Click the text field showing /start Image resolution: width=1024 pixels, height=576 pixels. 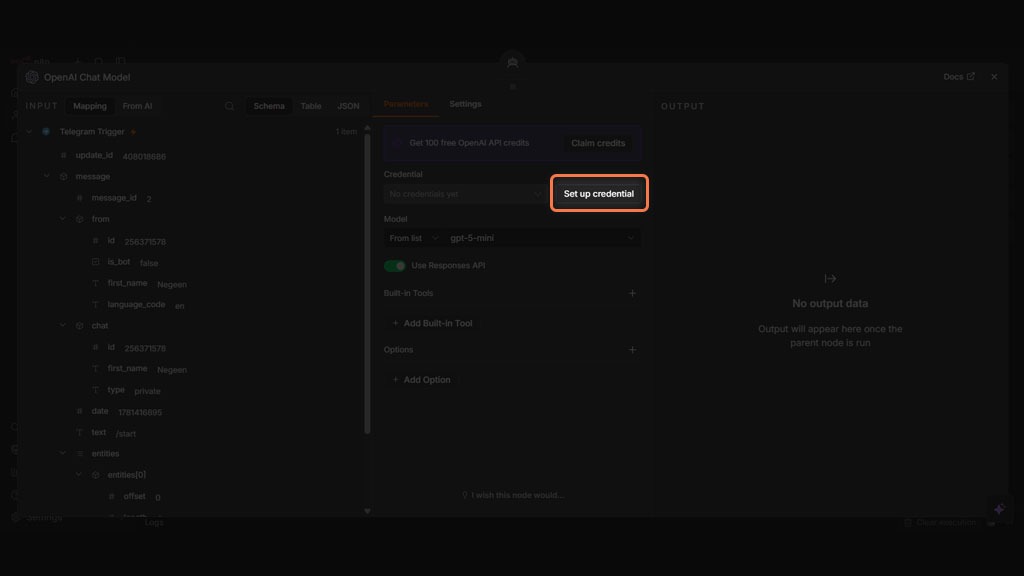tap(99, 432)
